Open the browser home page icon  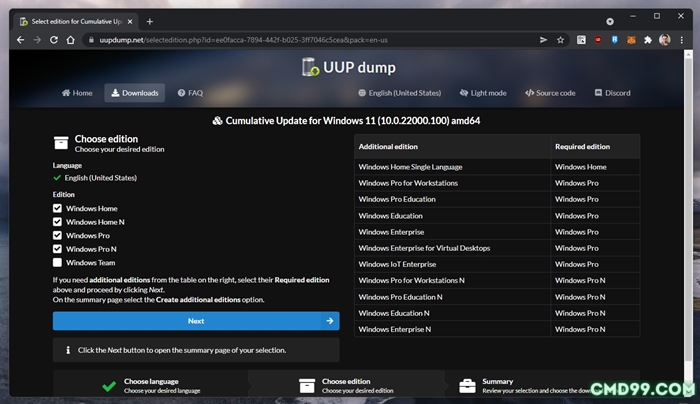[71, 40]
